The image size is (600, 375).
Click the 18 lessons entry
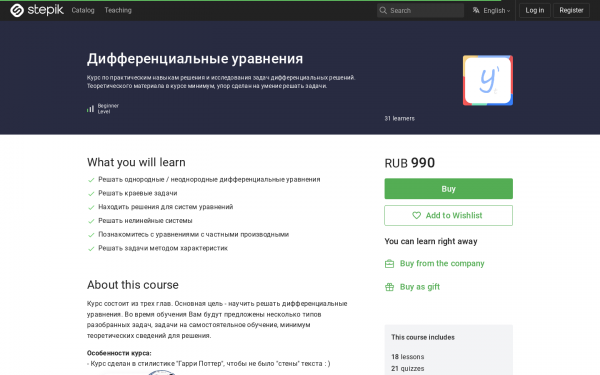coord(408,357)
